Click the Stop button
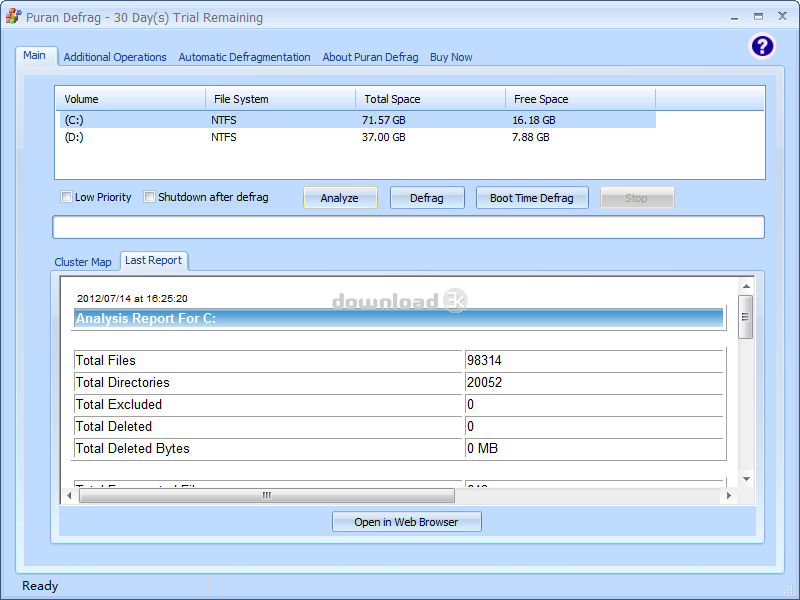This screenshot has height=600, width=800. click(637, 198)
